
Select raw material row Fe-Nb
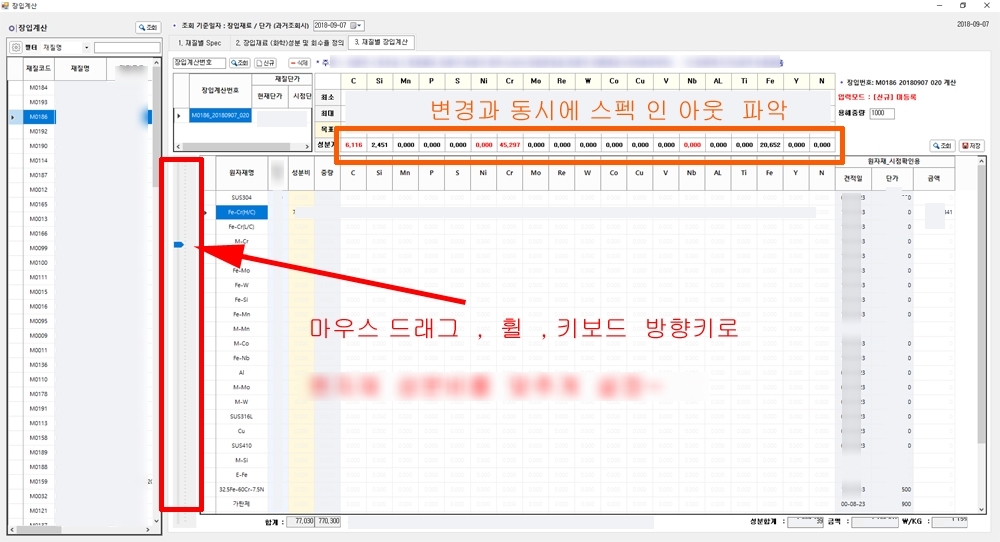tap(242, 358)
